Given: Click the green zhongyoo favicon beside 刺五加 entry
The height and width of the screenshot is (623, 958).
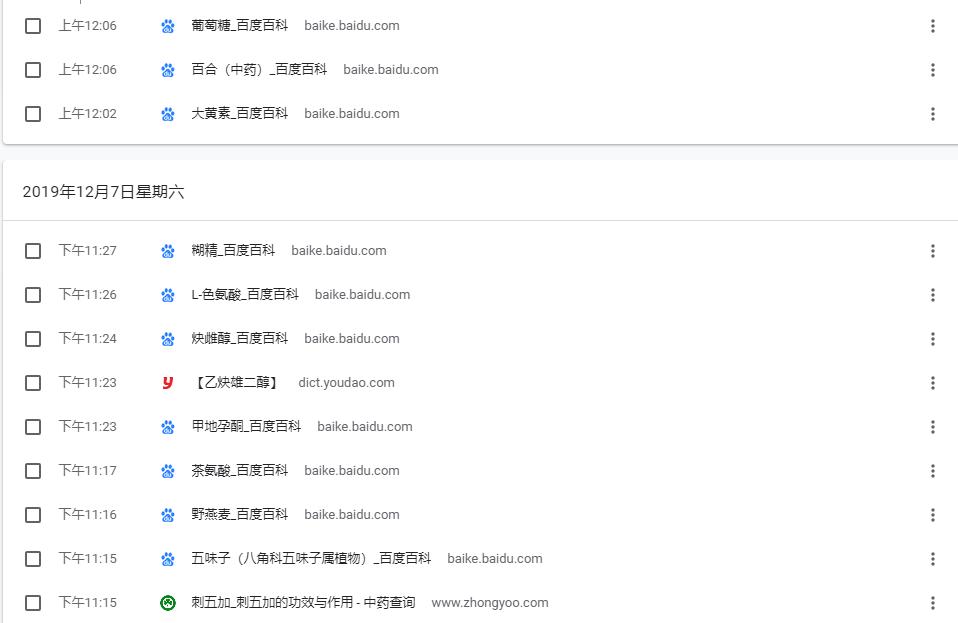Looking at the screenshot, I should (167, 602).
